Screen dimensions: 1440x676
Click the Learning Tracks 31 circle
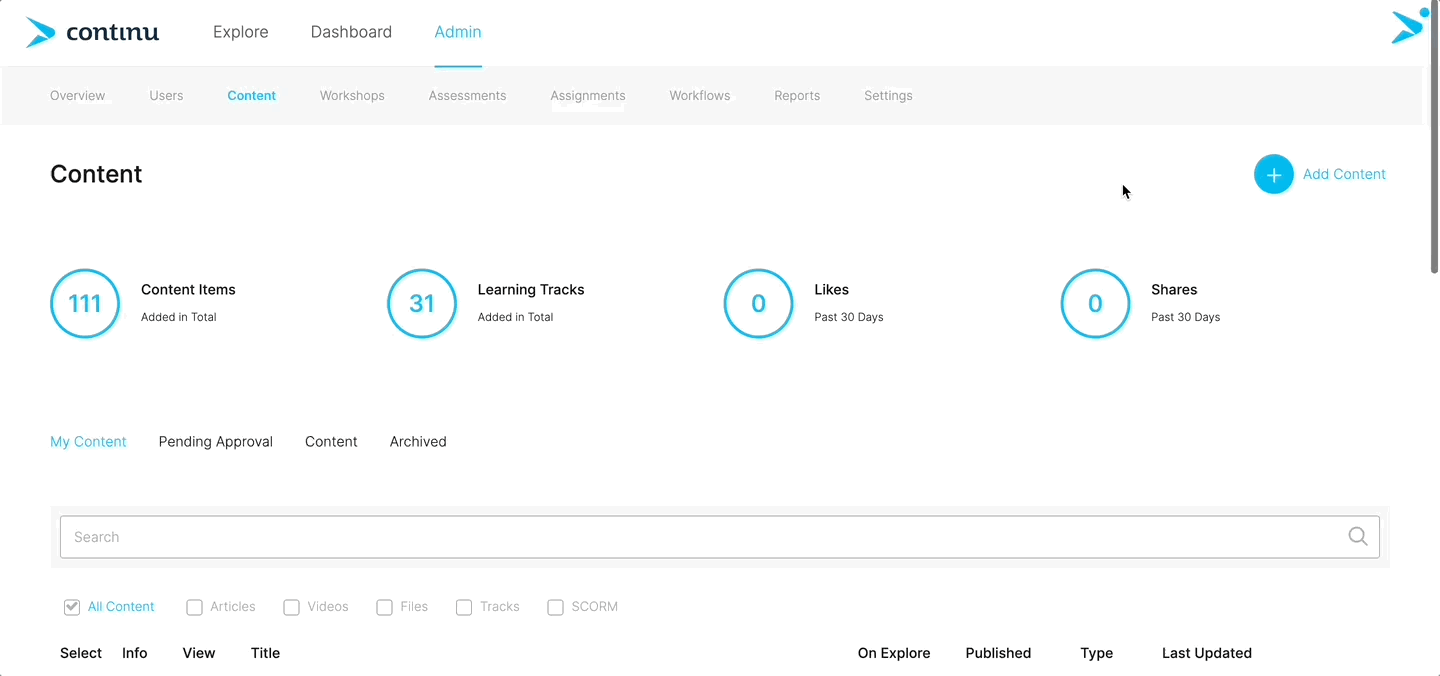click(x=422, y=303)
